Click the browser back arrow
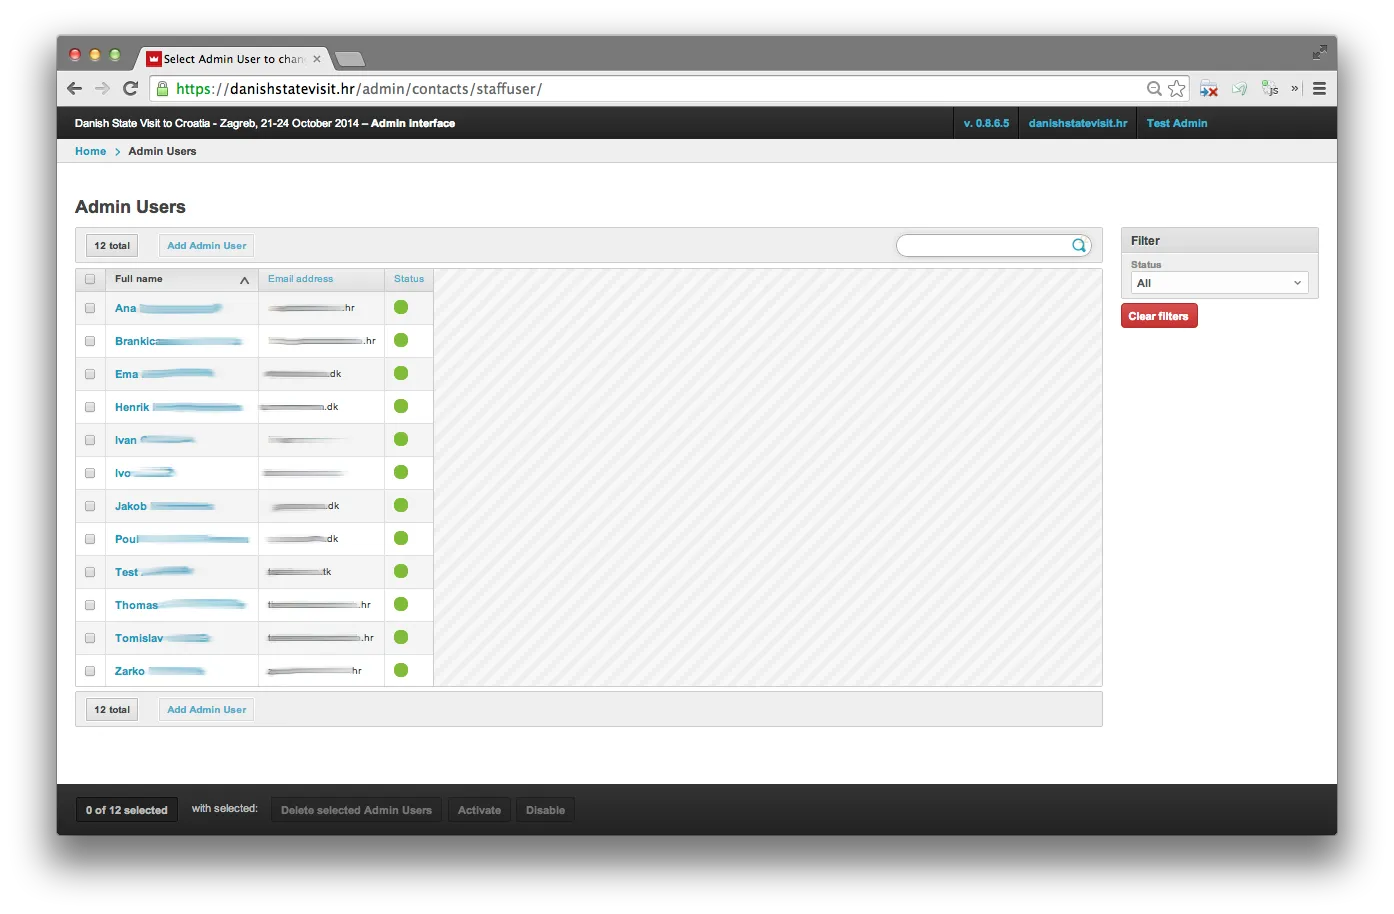This screenshot has width=1394, height=914. [x=75, y=89]
